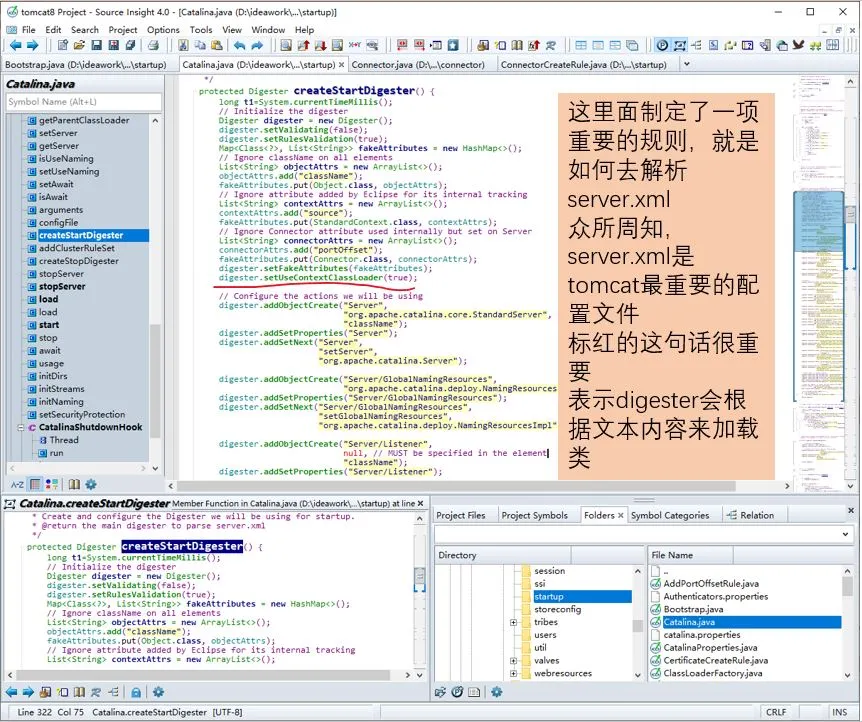Close the context window panel
The image size is (862, 722).
[421, 503]
